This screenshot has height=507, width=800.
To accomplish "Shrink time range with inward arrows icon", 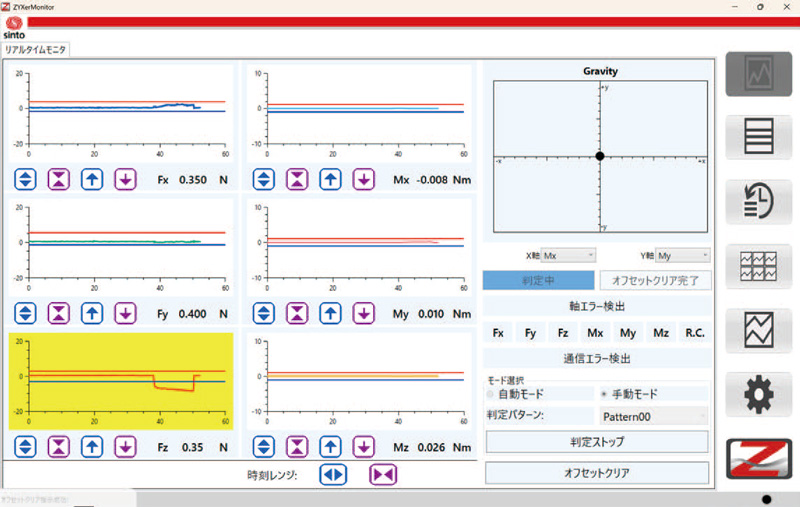I will pyautogui.click(x=383, y=474).
